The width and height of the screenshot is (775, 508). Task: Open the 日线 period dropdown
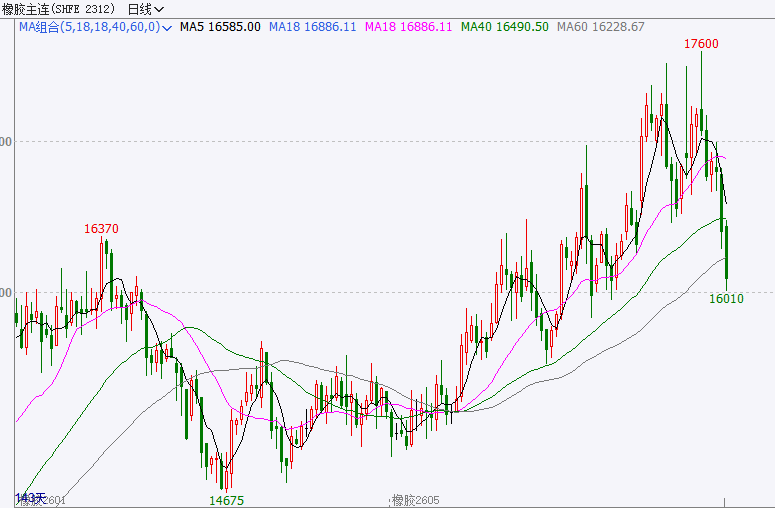[146, 9]
